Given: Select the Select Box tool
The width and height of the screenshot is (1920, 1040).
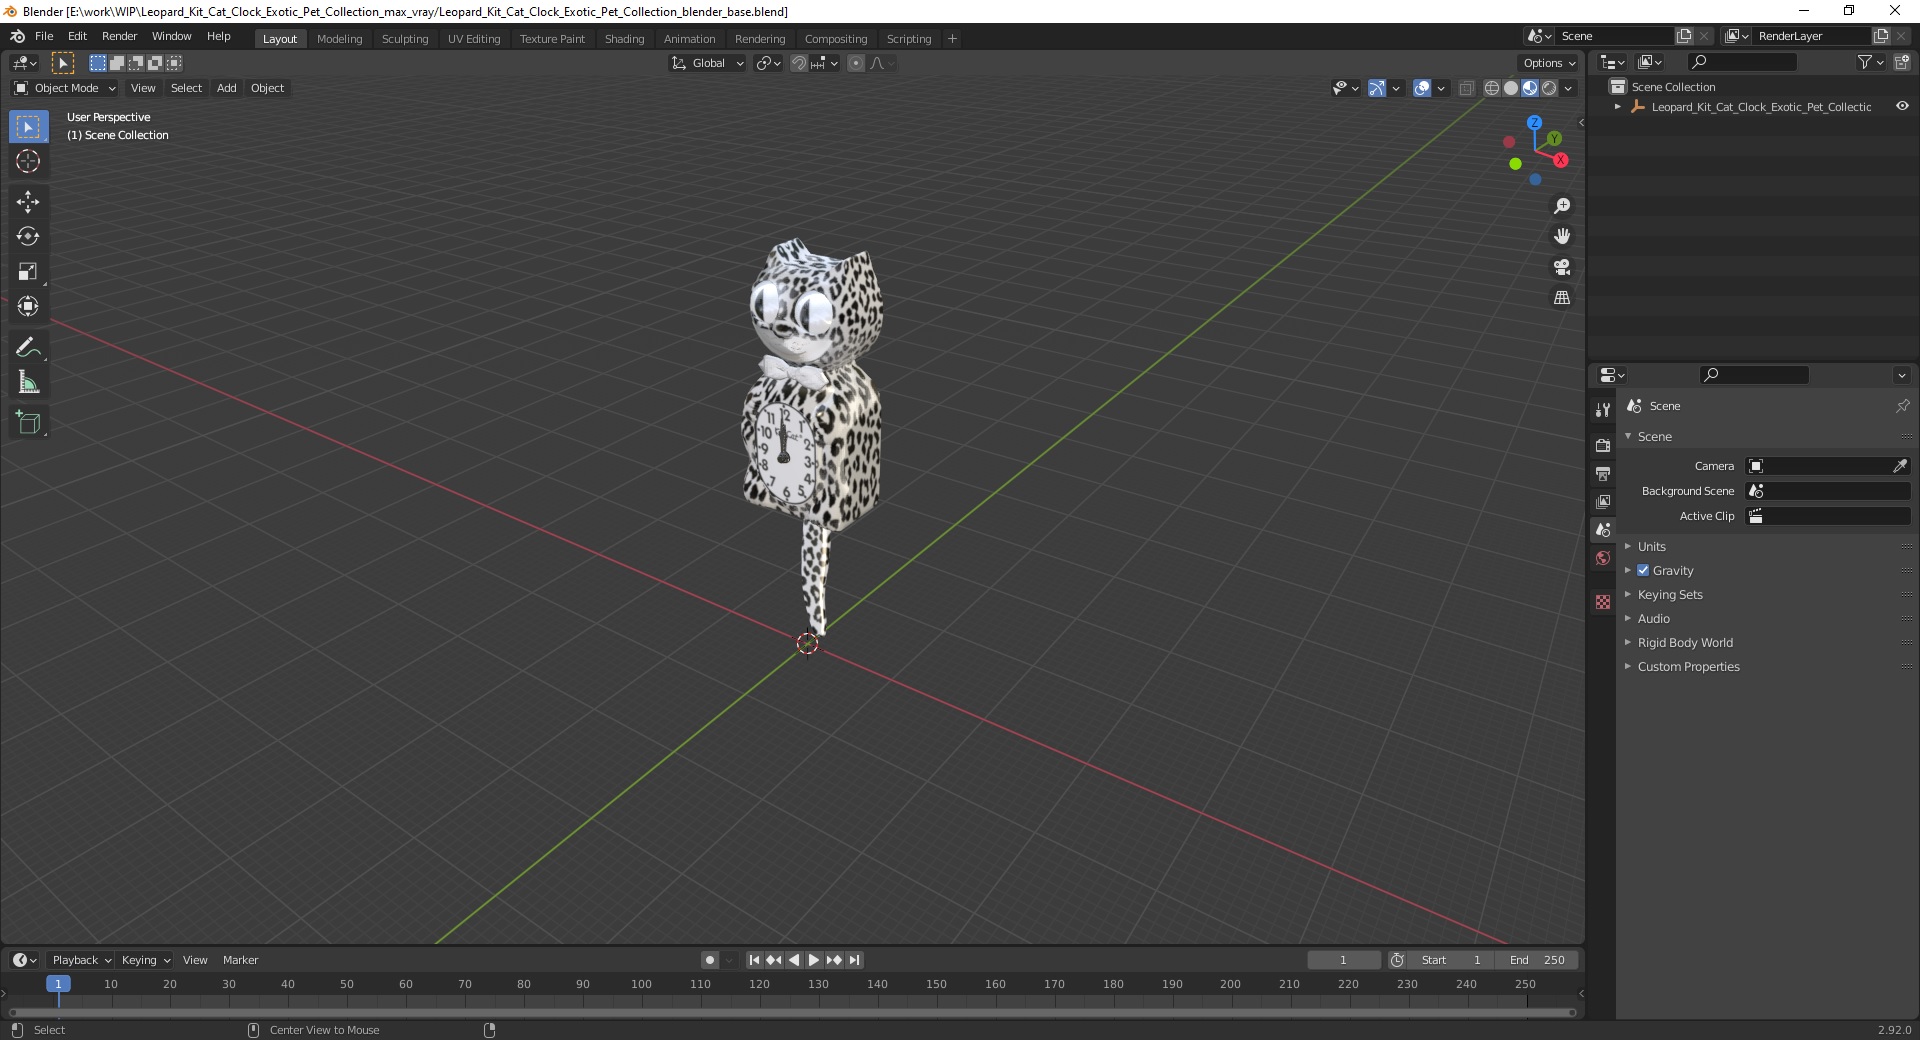Looking at the screenshot, I should click(28, 127).
